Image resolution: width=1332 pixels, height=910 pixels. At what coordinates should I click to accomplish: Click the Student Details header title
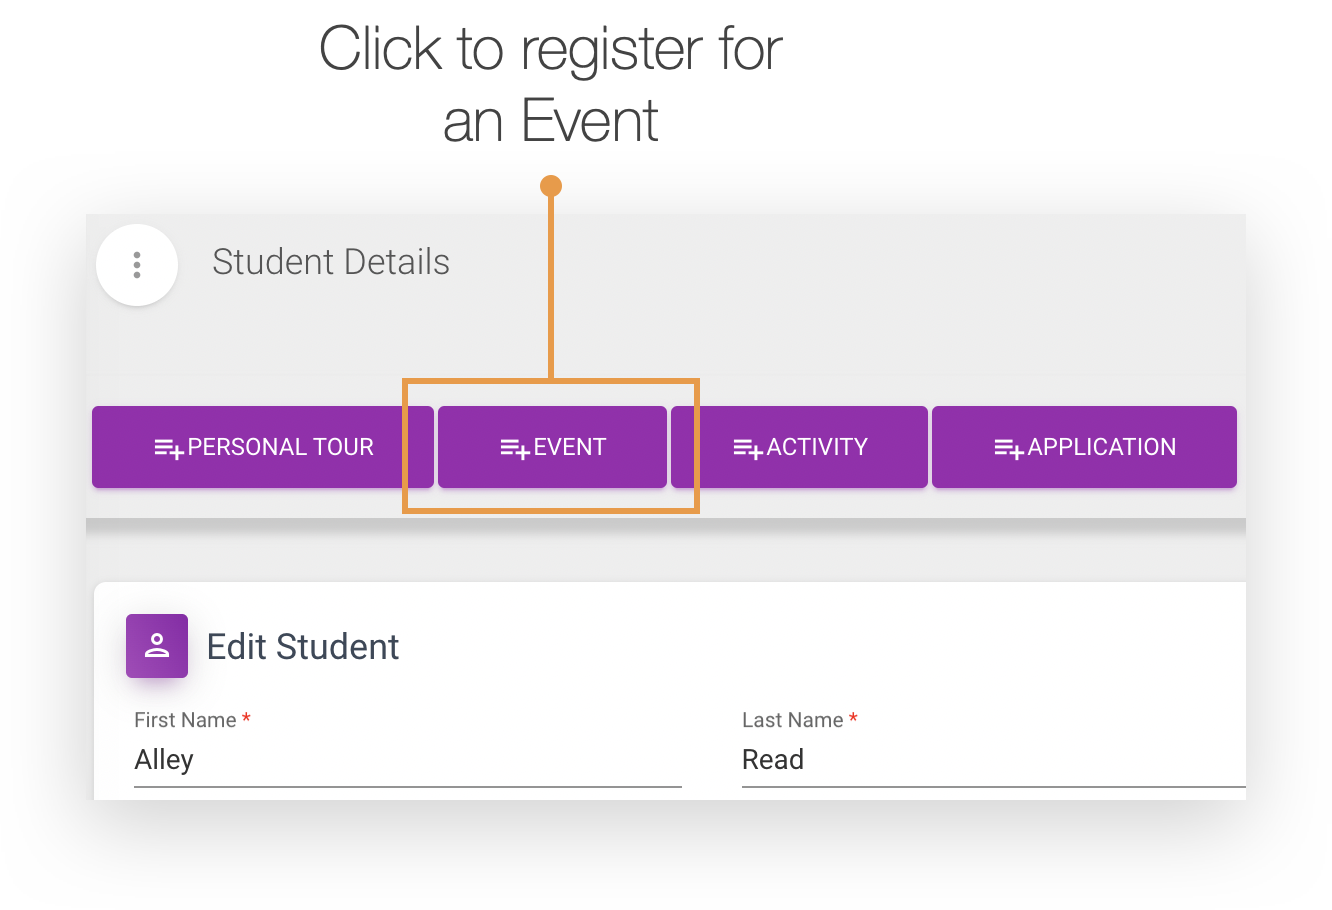coord(330,262)
